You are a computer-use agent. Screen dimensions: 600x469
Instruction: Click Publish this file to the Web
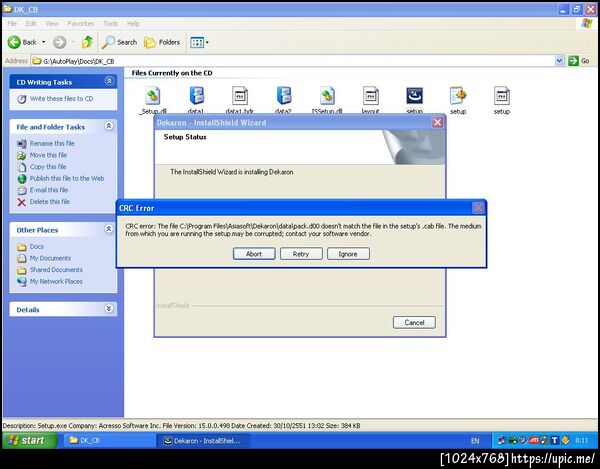pyautogui.click(x=67, y=178)
